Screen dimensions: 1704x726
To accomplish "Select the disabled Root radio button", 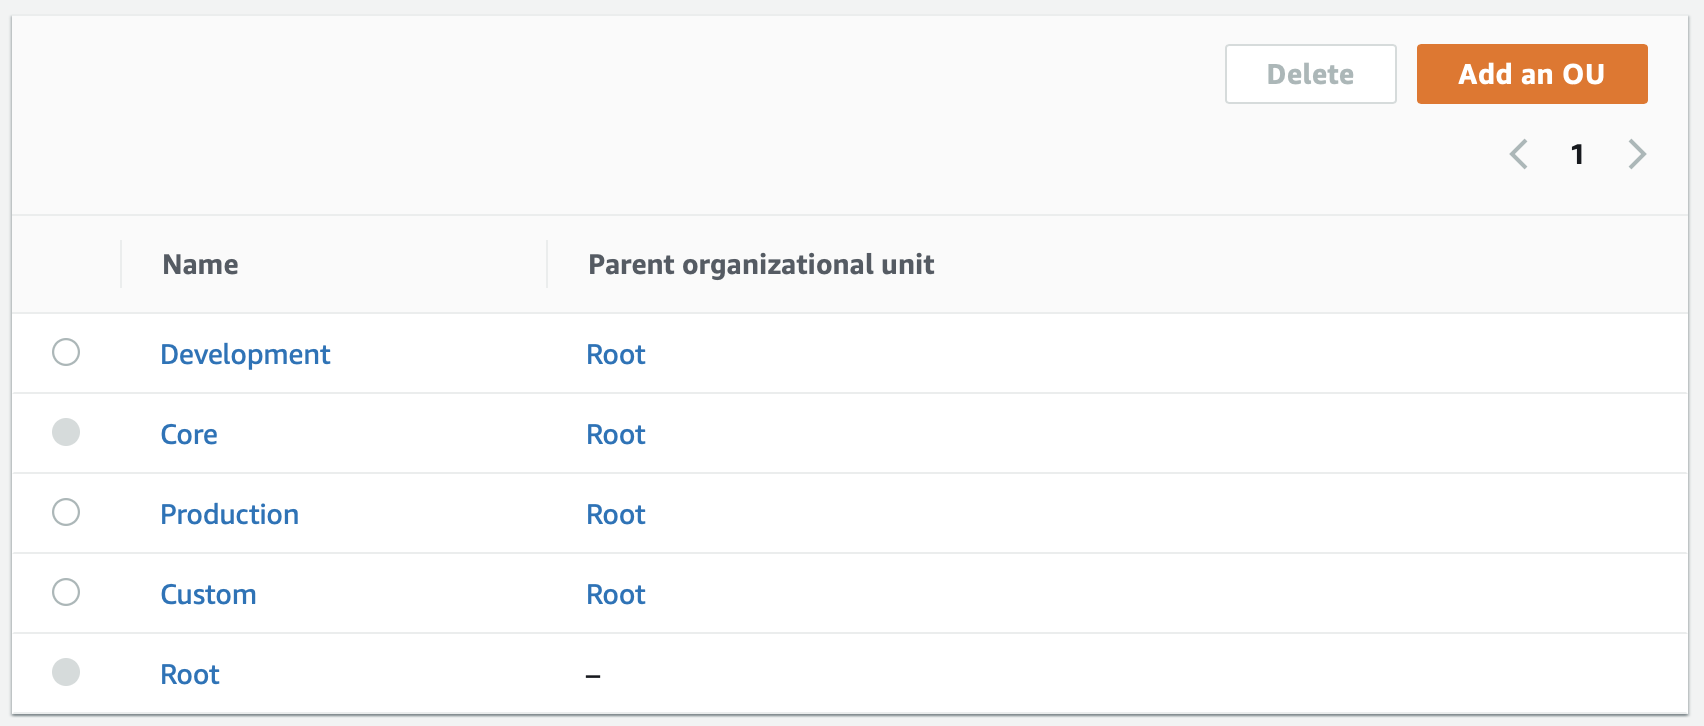I will coord(66,672).
